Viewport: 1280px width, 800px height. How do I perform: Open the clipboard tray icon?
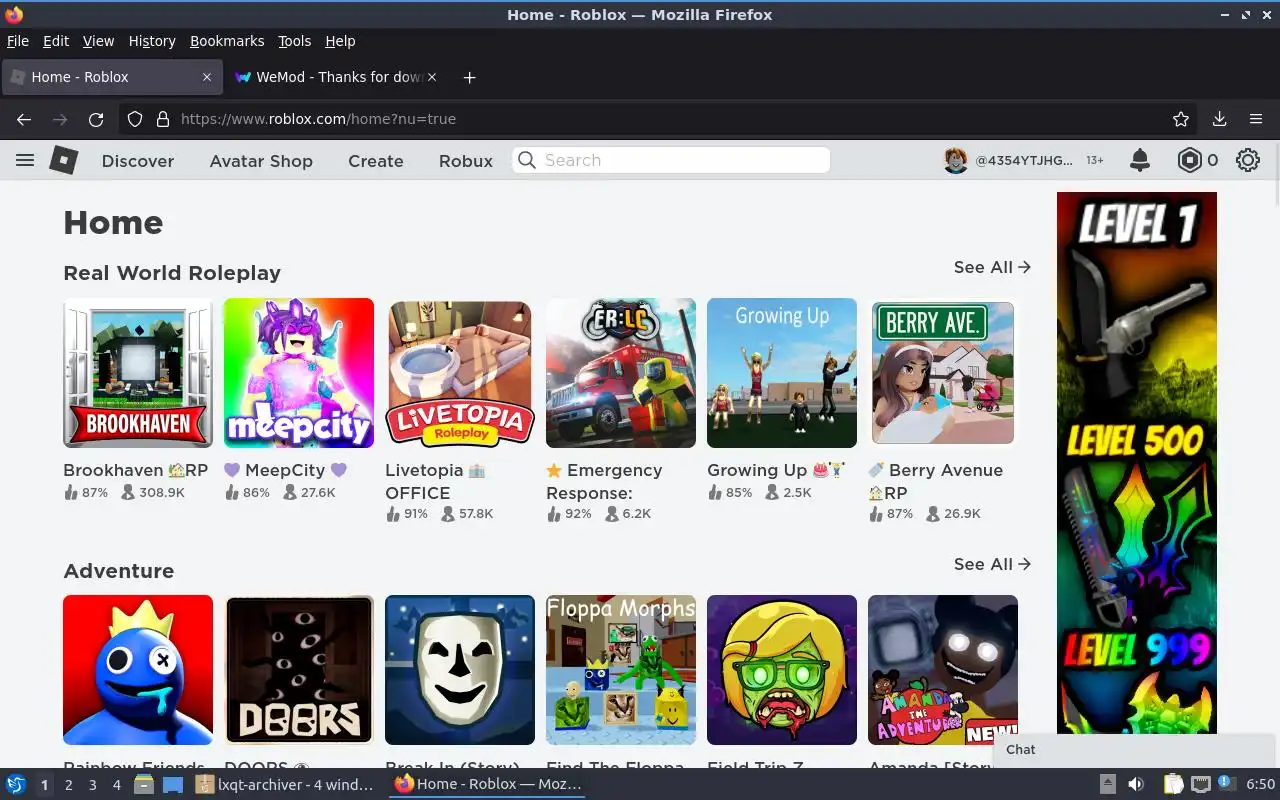coord(1174,784)
